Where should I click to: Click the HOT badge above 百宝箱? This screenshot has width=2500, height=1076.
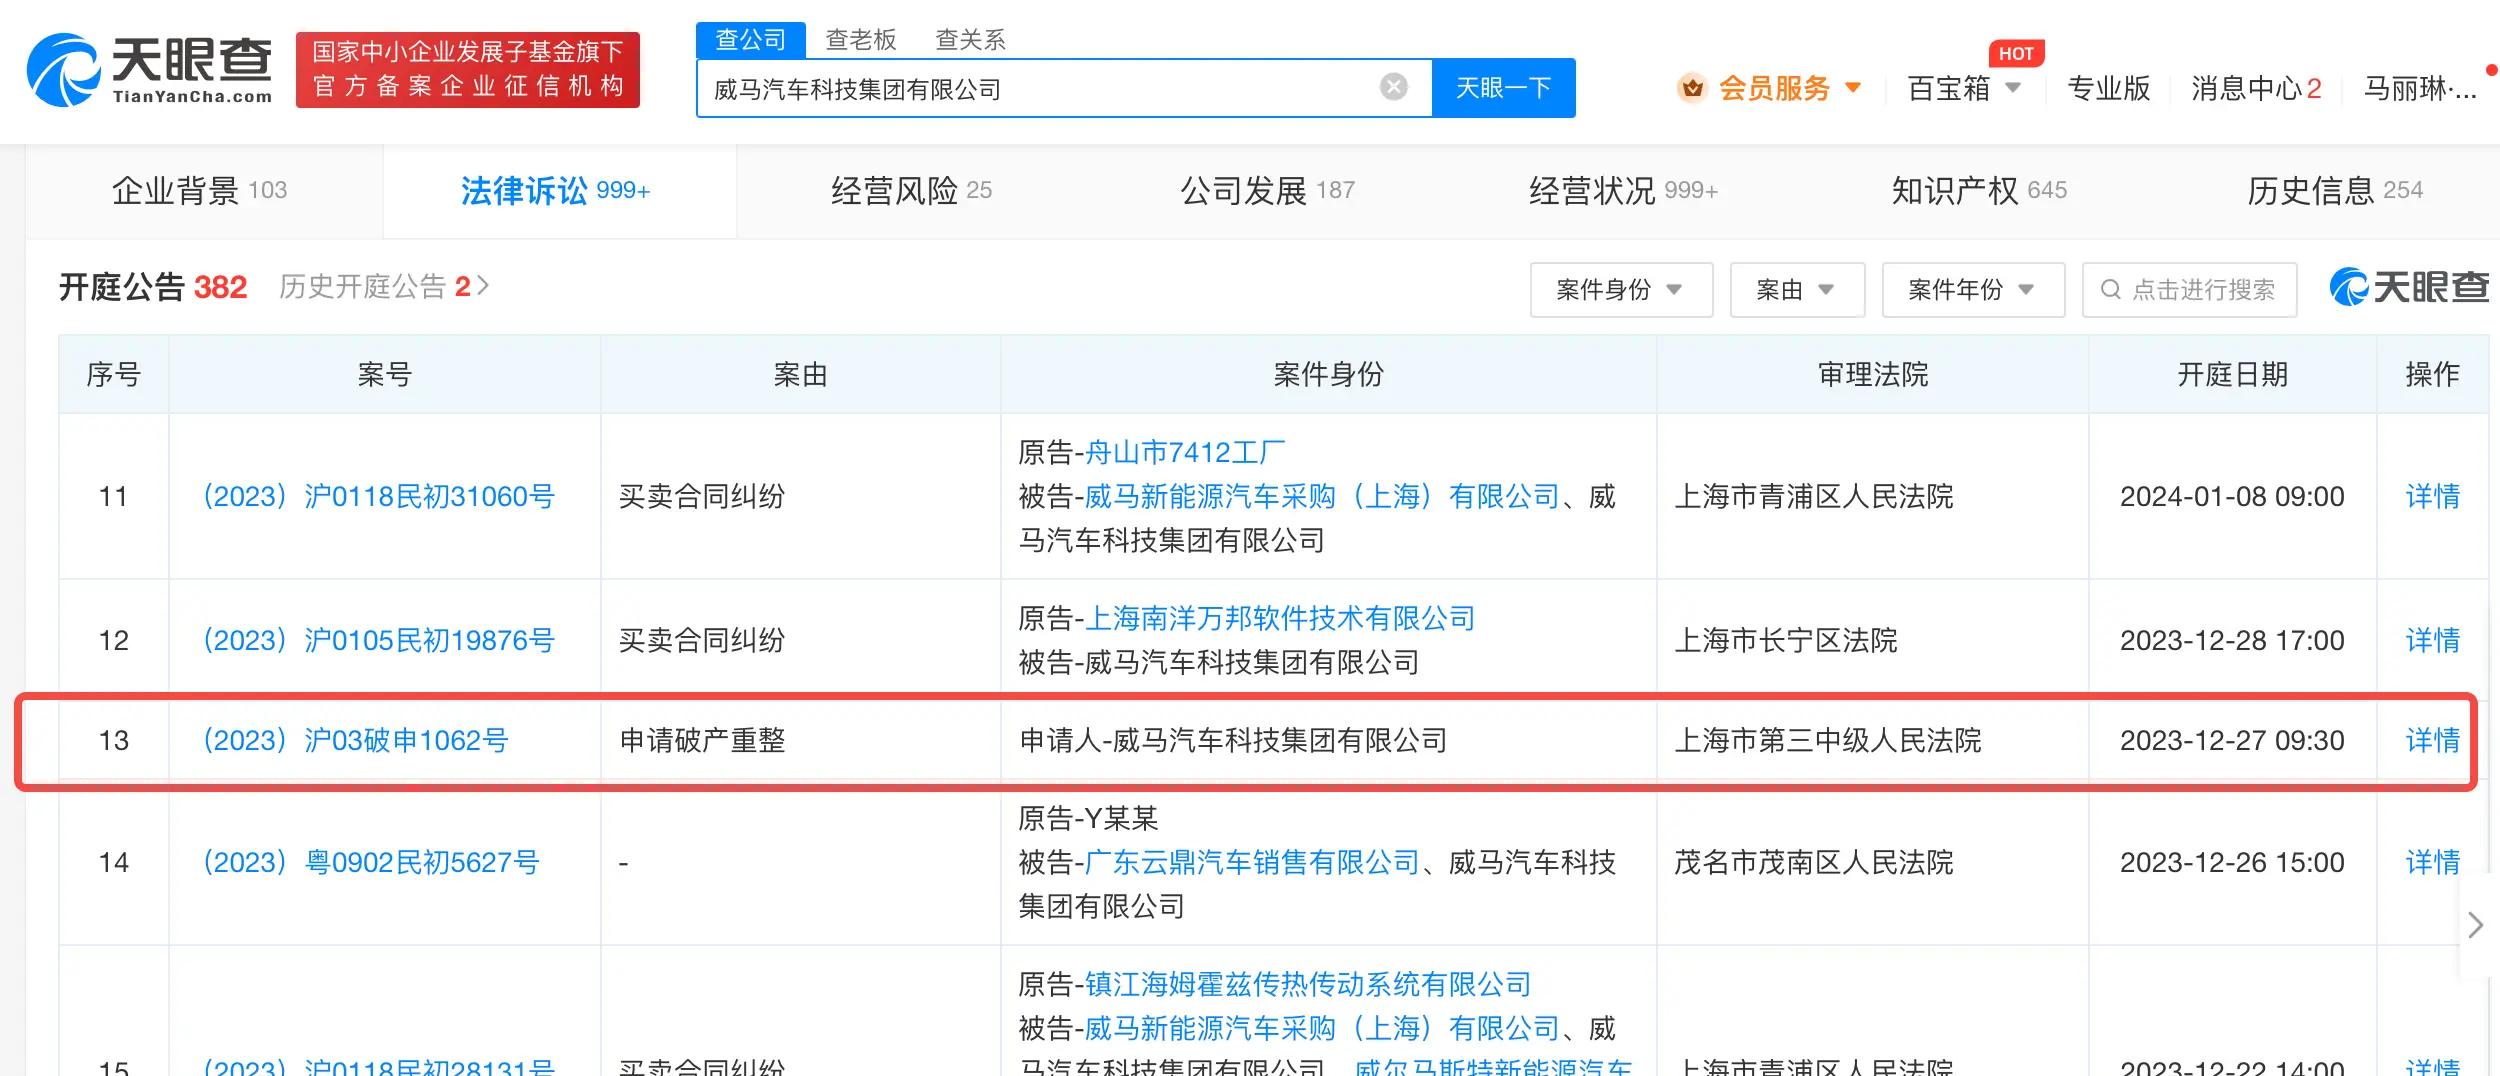click(2016, 54)
